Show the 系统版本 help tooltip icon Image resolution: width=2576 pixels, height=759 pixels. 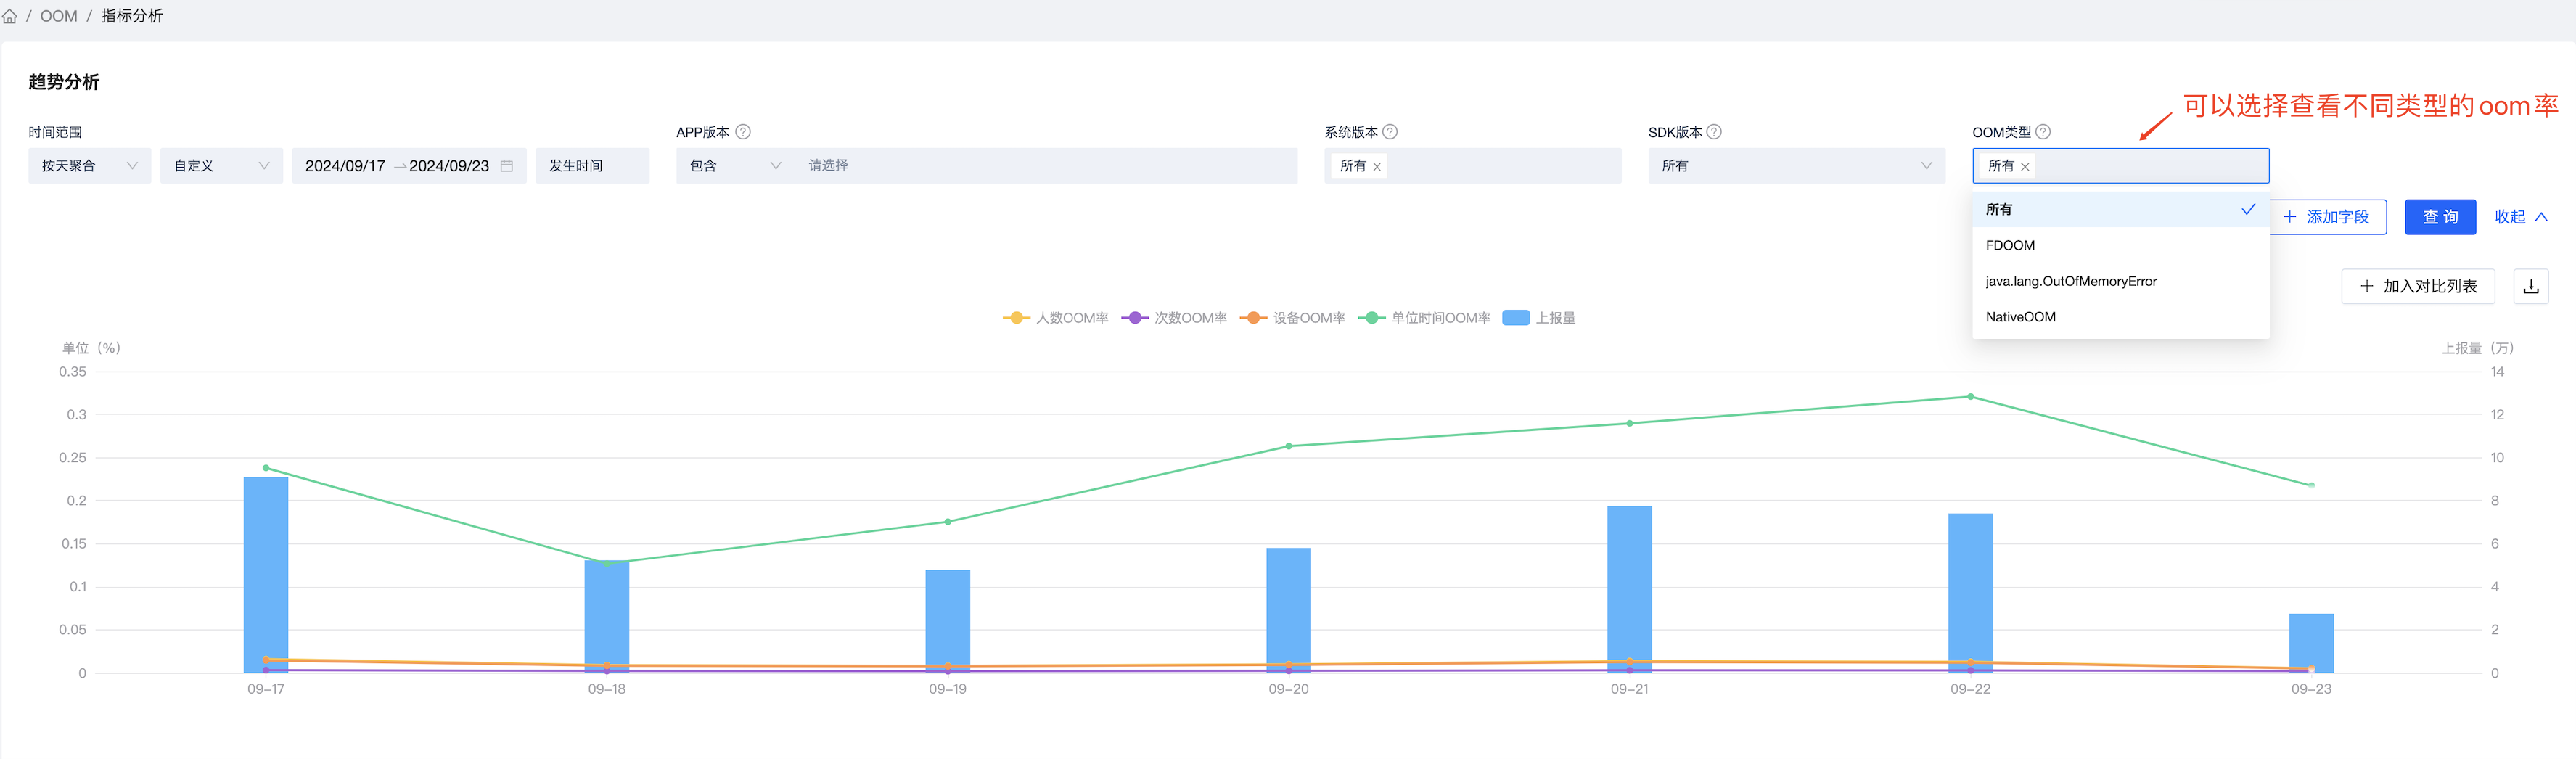(1390, 132)
